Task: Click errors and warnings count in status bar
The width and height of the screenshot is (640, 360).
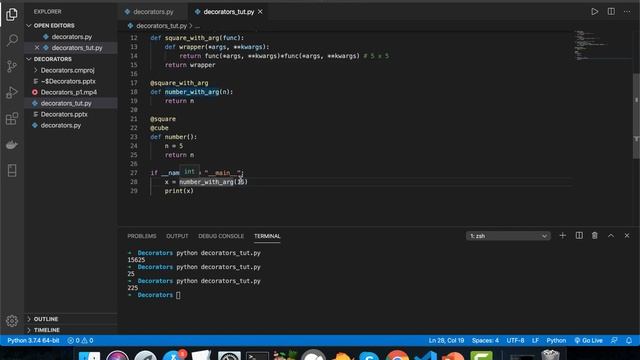Action: (80, 340)
